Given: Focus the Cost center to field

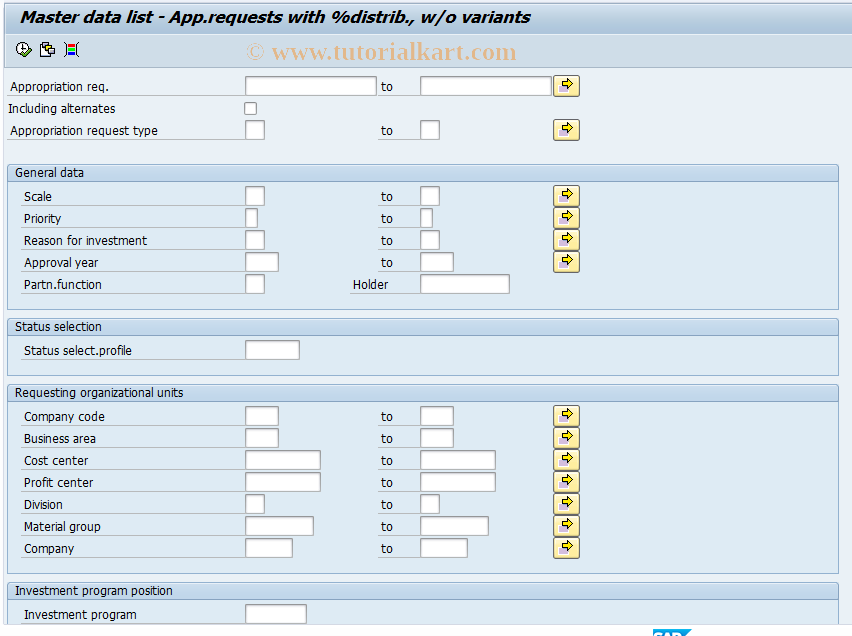Looking at the screenshot, I should click(x=458, y=460).
